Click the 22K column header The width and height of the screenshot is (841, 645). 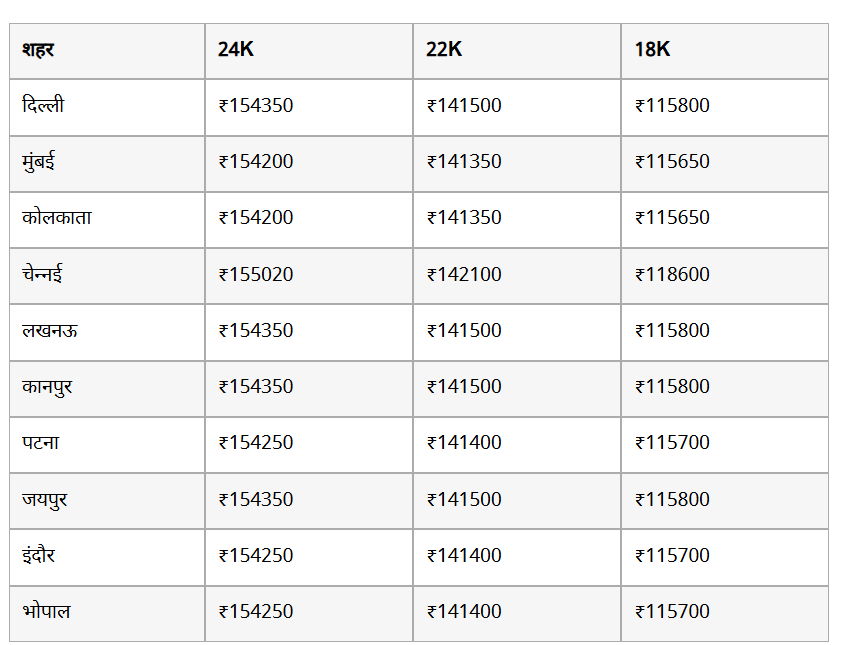tap(444, 49)
